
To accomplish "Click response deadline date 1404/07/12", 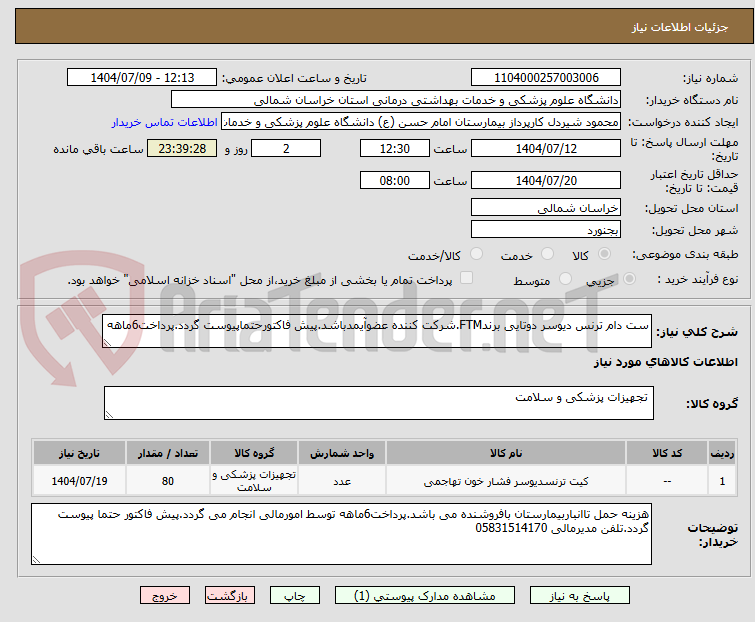I will pos(546,148).
